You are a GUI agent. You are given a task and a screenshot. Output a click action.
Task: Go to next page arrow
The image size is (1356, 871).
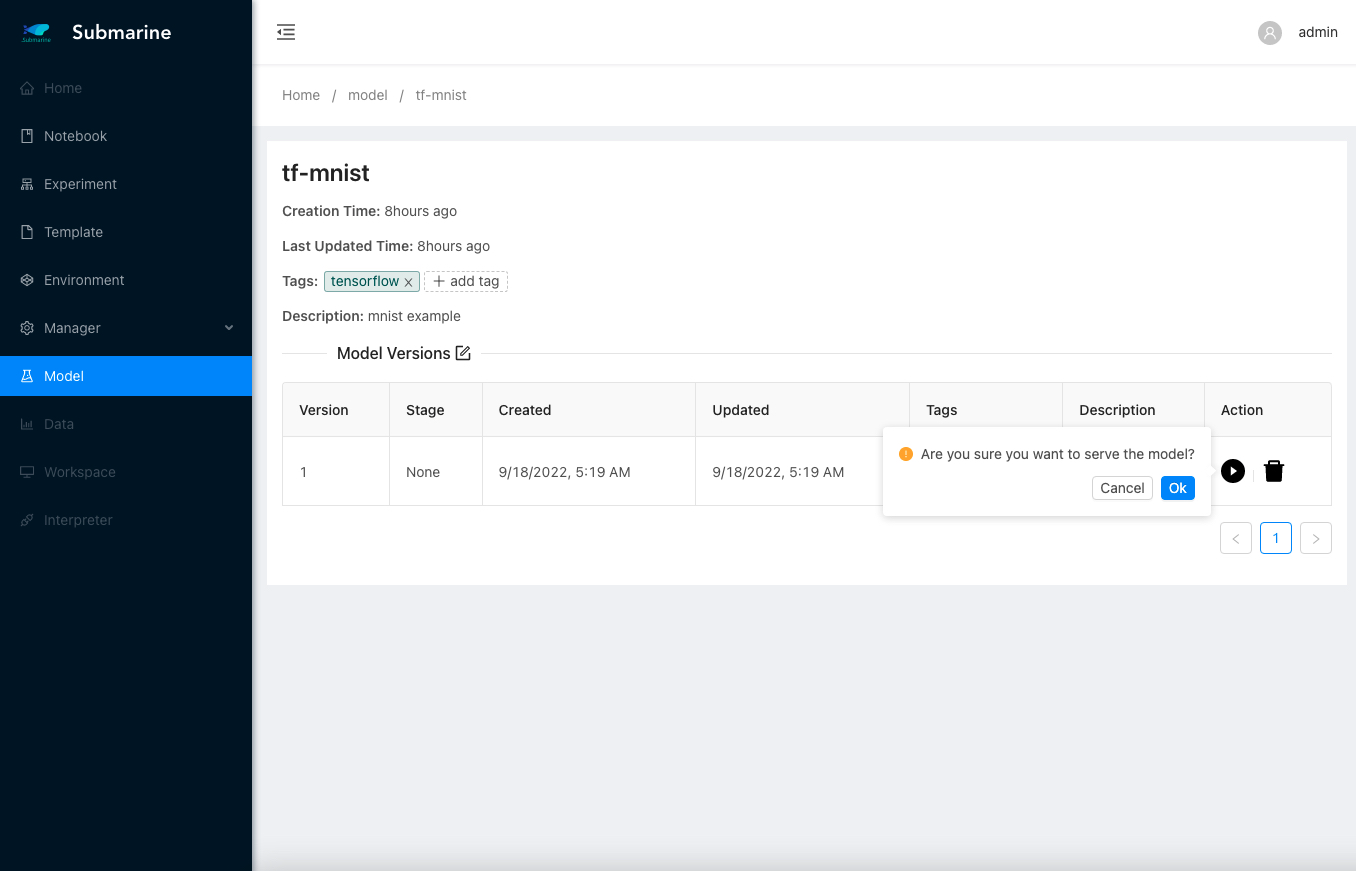[1315, 538]
